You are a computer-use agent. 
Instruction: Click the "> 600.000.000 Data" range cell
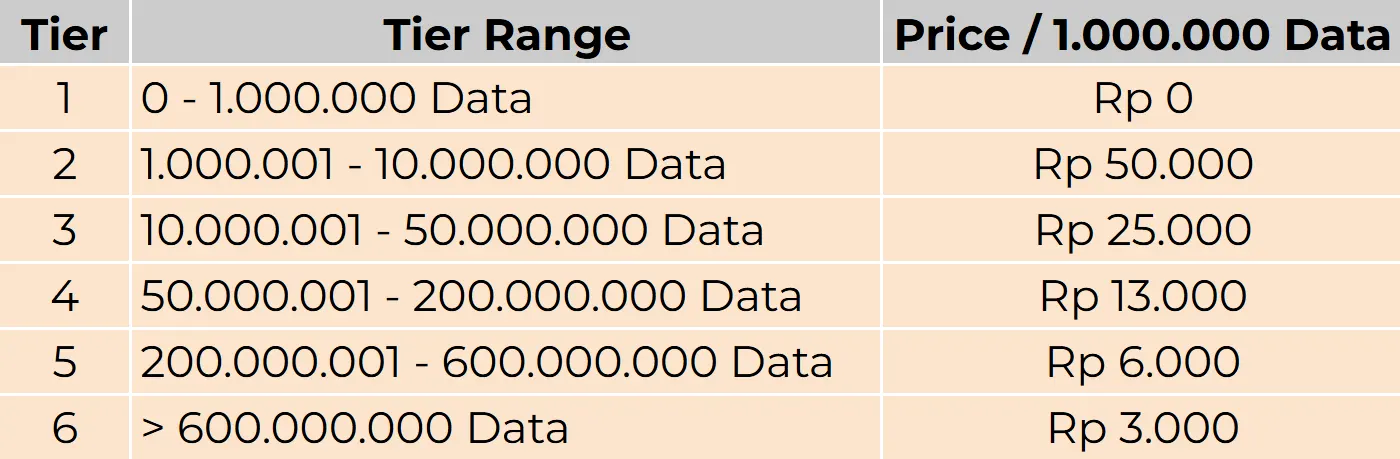click(355, 428)
